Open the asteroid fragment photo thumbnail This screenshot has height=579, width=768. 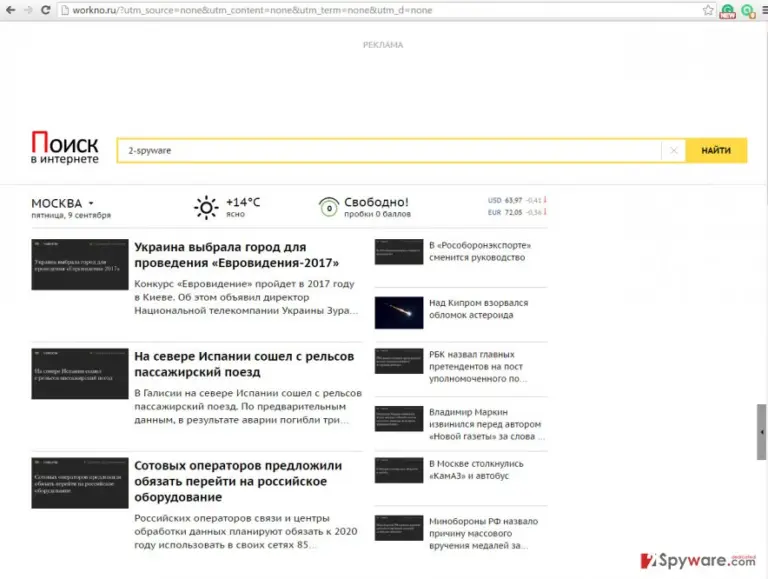[399, 313]
